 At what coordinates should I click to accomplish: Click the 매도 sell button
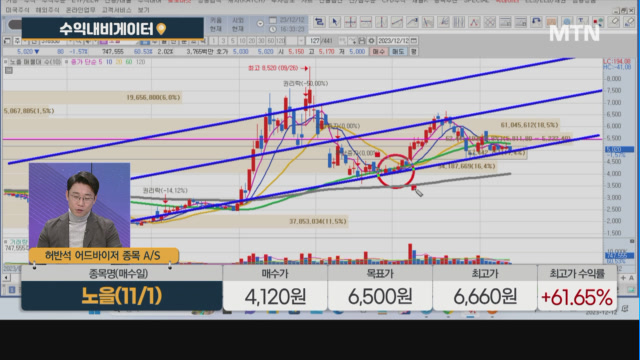click(398, 51)
